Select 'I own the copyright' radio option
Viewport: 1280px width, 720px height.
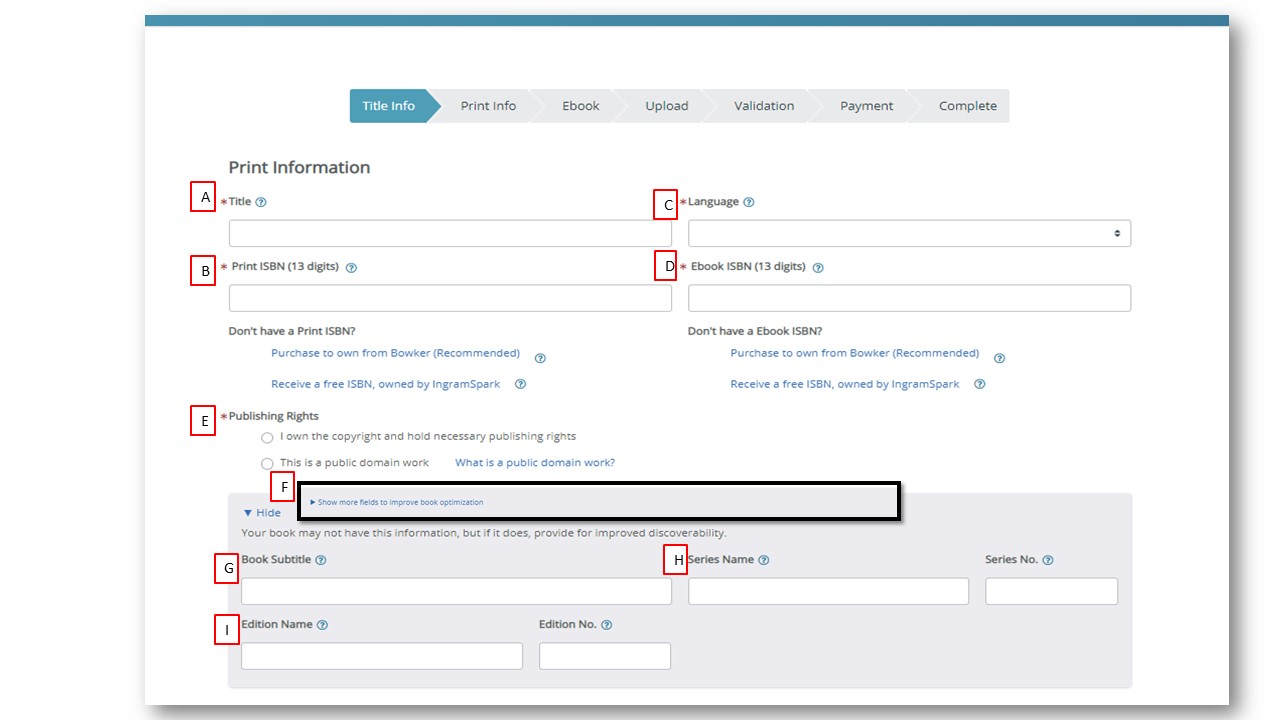click(x=267, y=438)
